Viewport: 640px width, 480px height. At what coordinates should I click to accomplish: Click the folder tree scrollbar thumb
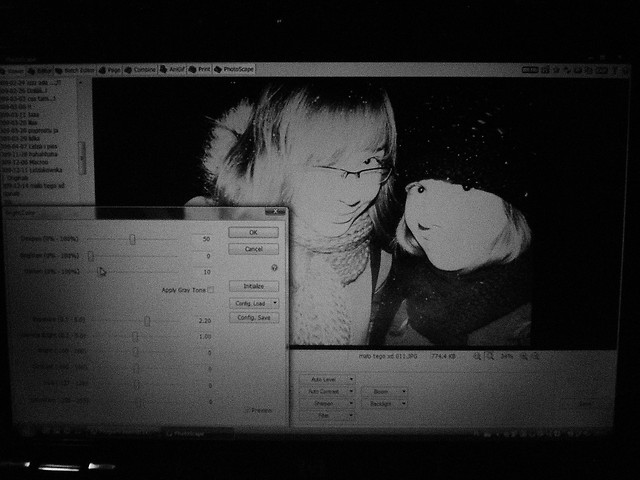82,158
